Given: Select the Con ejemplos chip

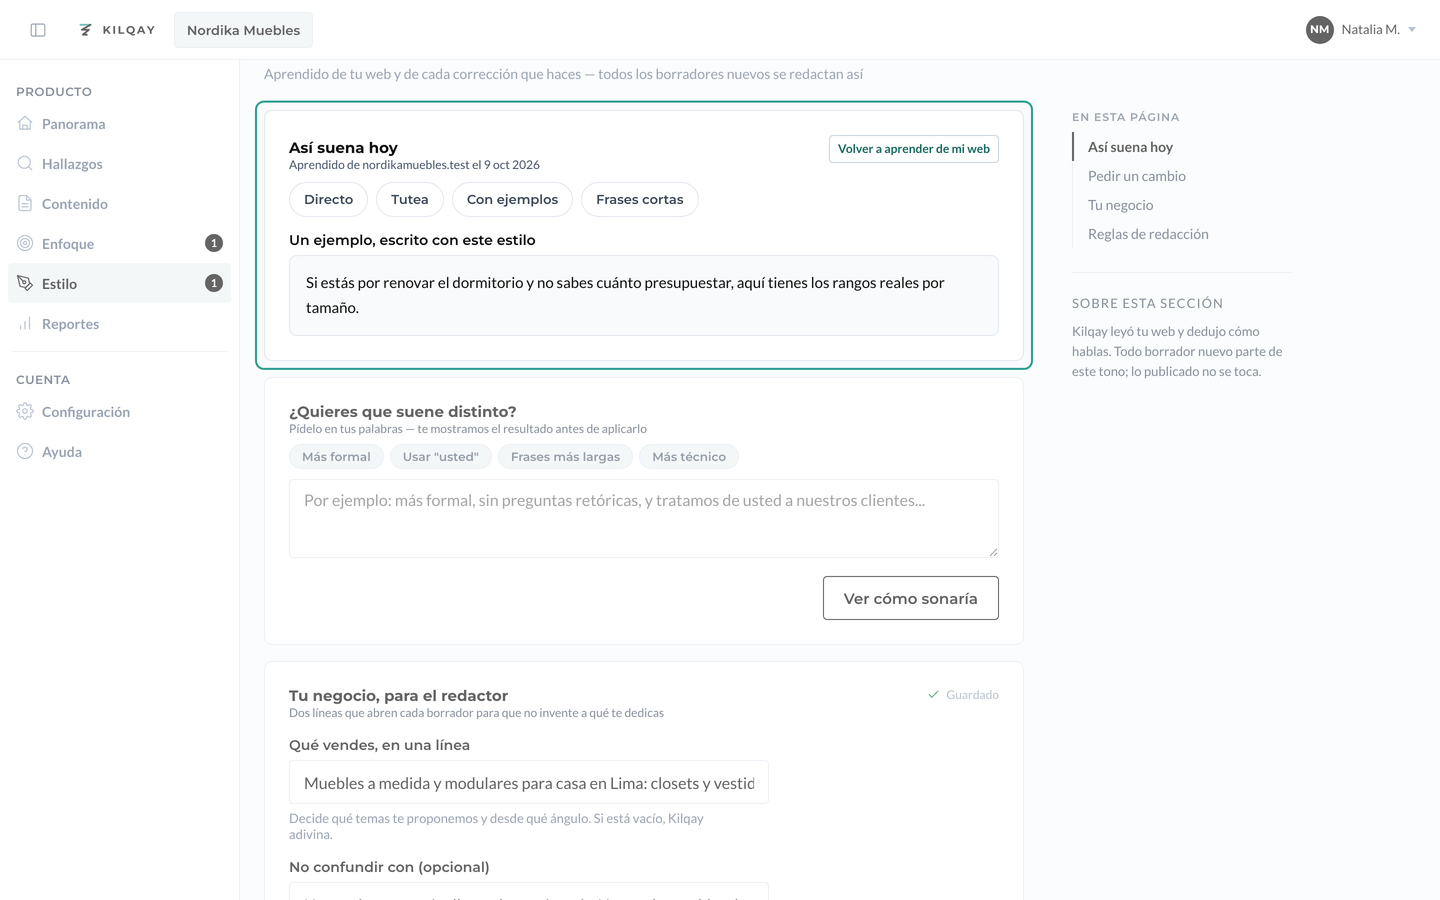Looking at the screenshot, I should (513, 199).
